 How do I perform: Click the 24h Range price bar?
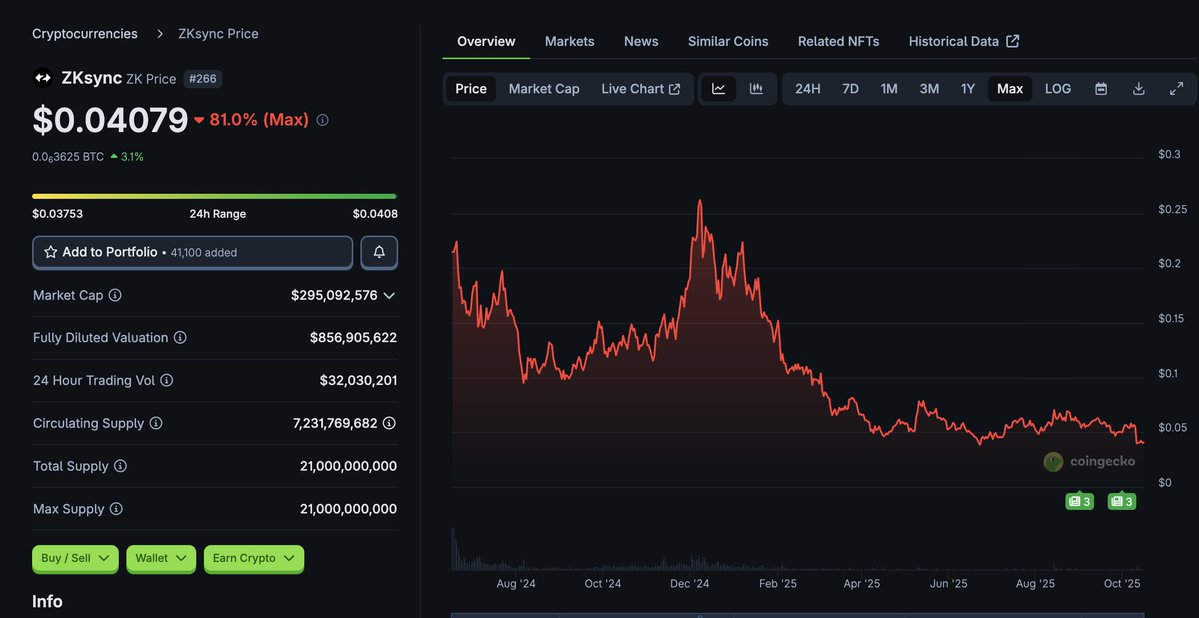[x=214, y=196]
